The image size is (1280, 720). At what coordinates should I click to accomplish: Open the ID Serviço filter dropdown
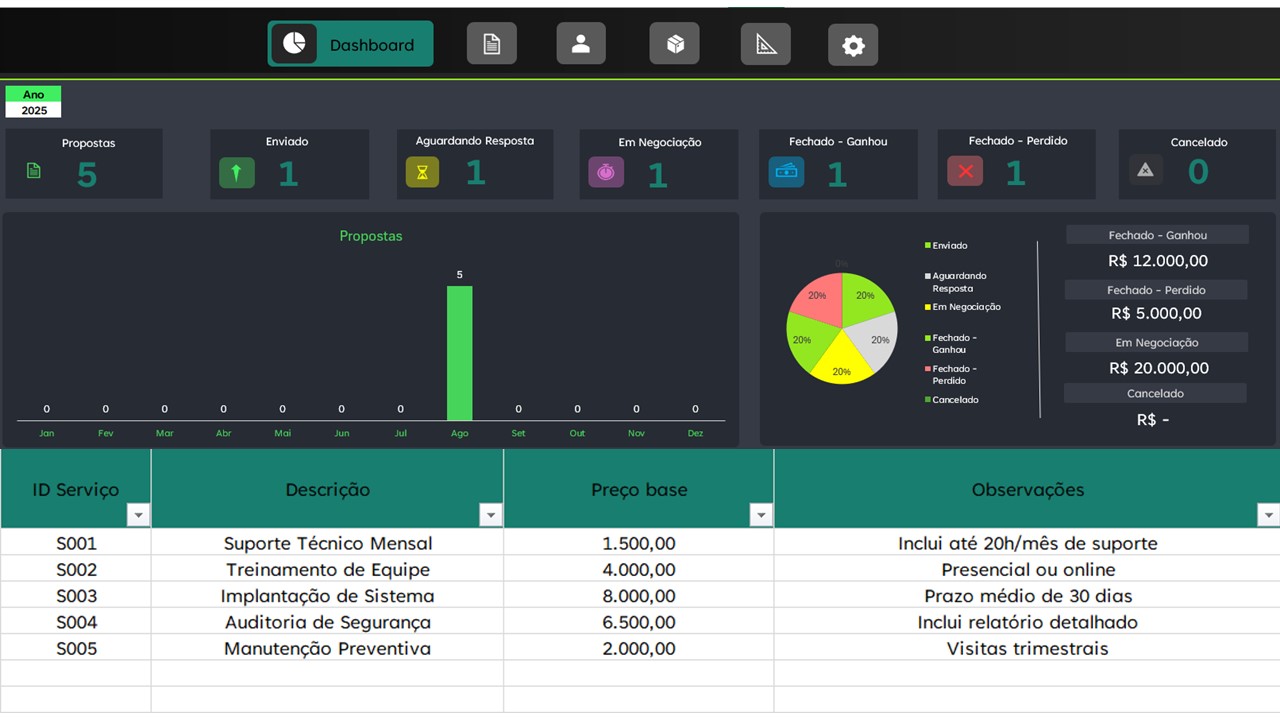pos(138,515)
